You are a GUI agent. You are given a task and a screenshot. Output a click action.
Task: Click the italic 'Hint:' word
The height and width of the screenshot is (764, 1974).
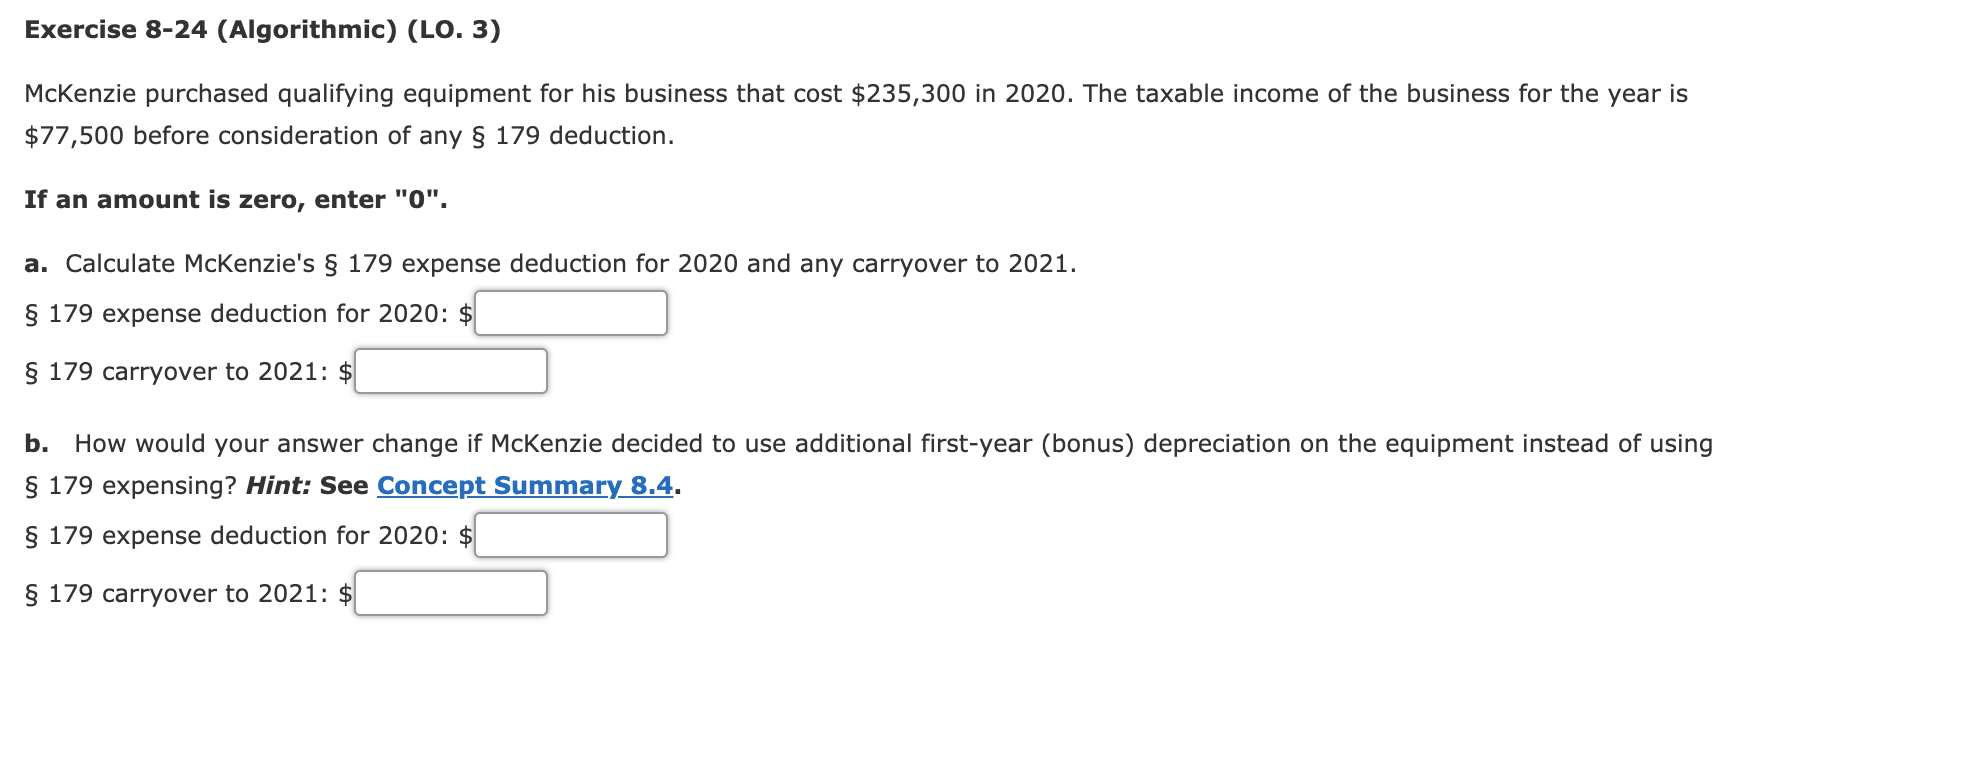[279, 485]
